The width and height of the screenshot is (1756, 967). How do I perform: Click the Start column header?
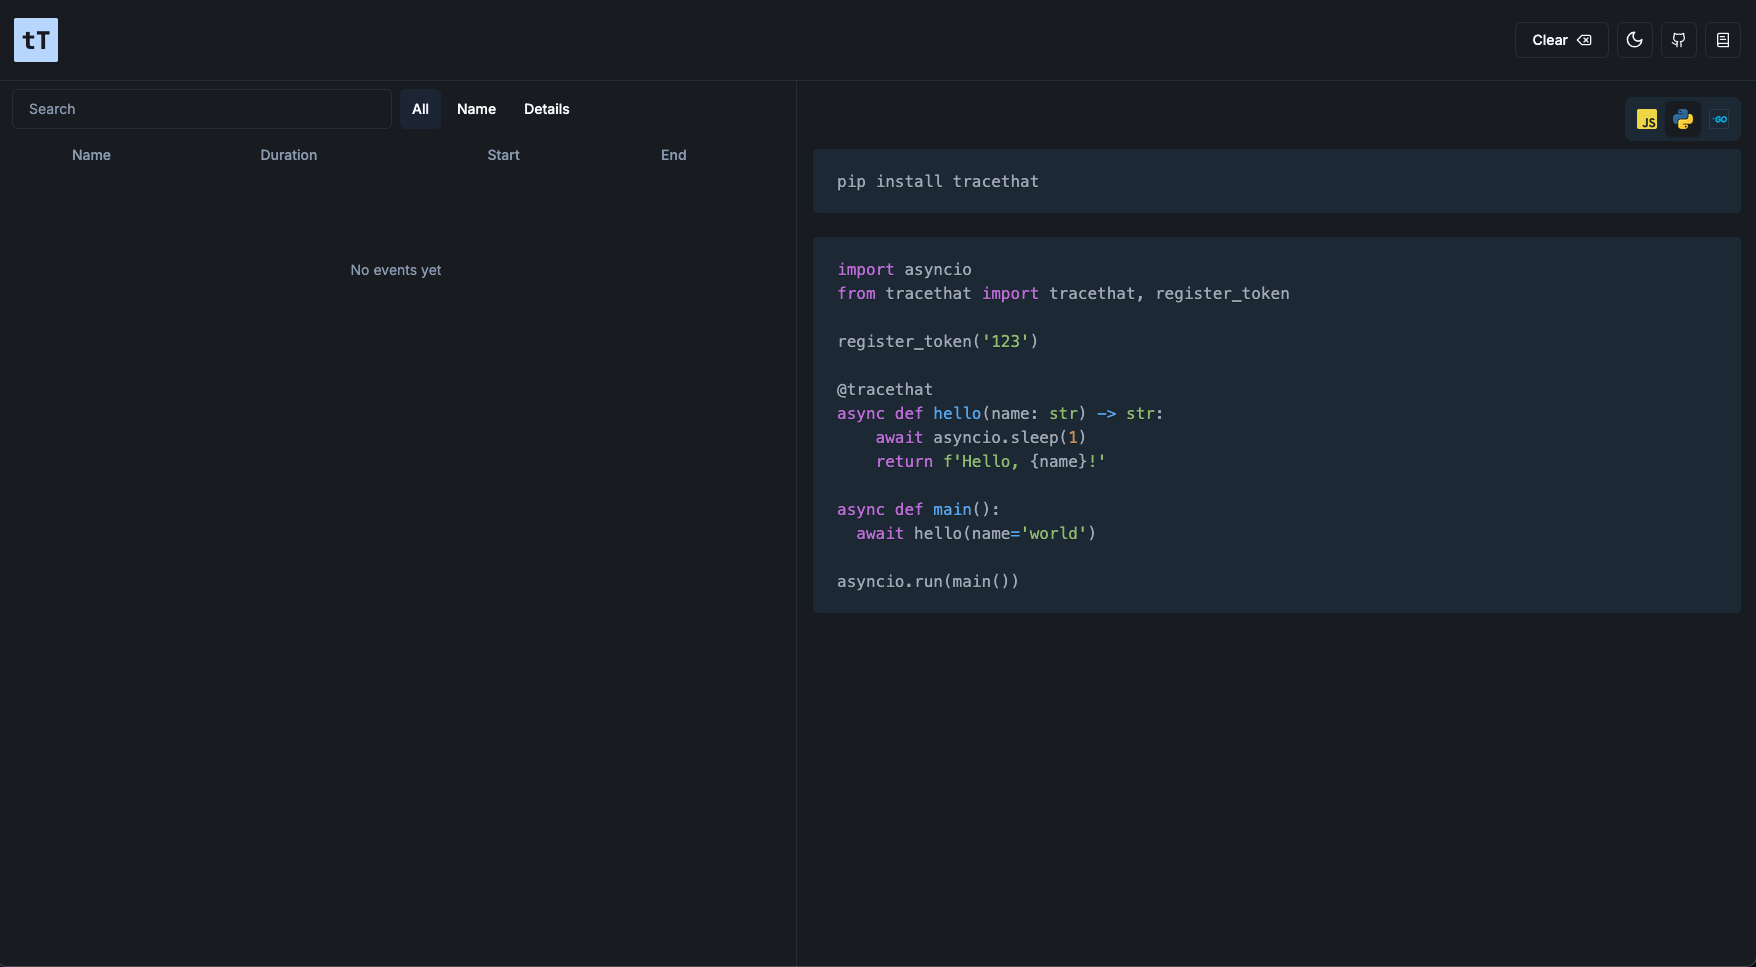click(x=503, y=155)
